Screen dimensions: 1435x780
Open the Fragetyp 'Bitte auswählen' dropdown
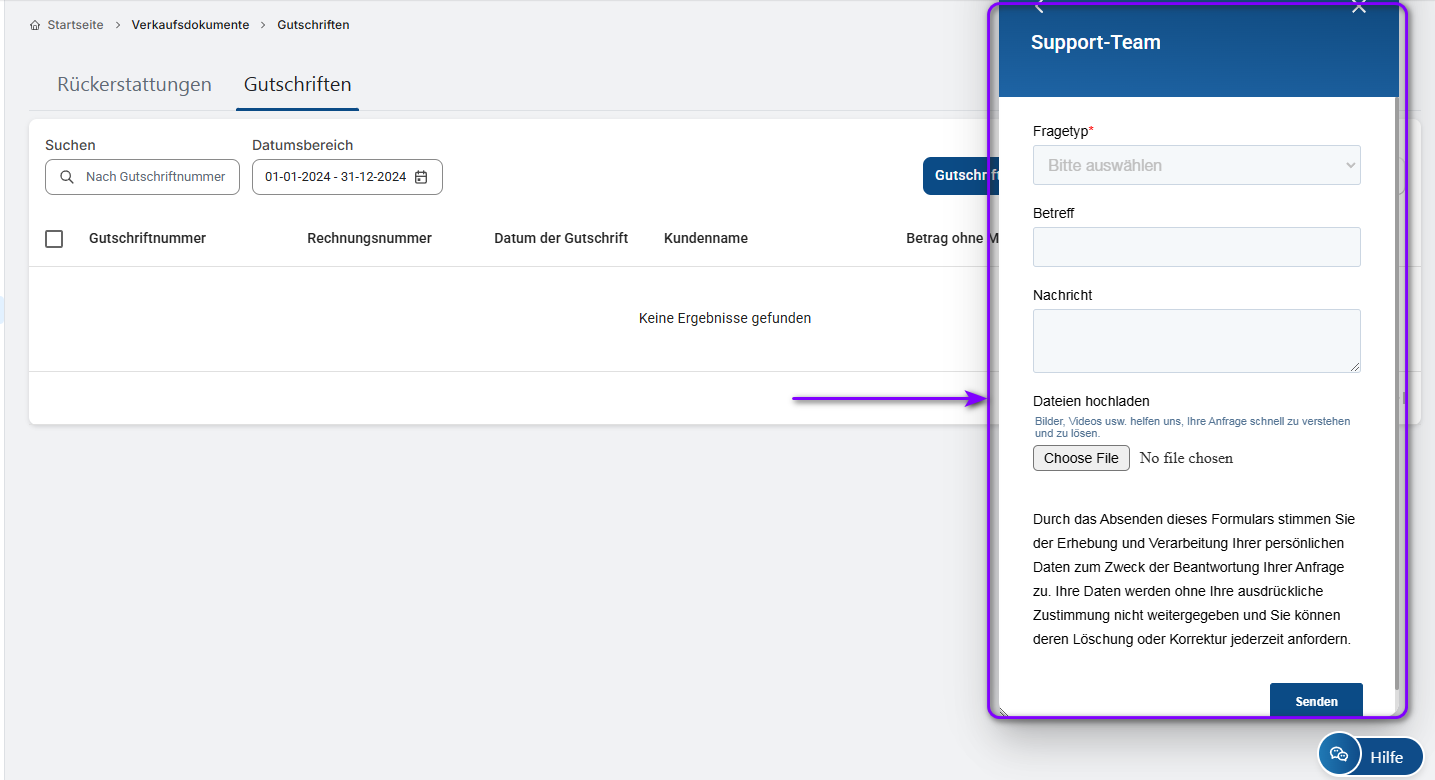[1196, 165]
